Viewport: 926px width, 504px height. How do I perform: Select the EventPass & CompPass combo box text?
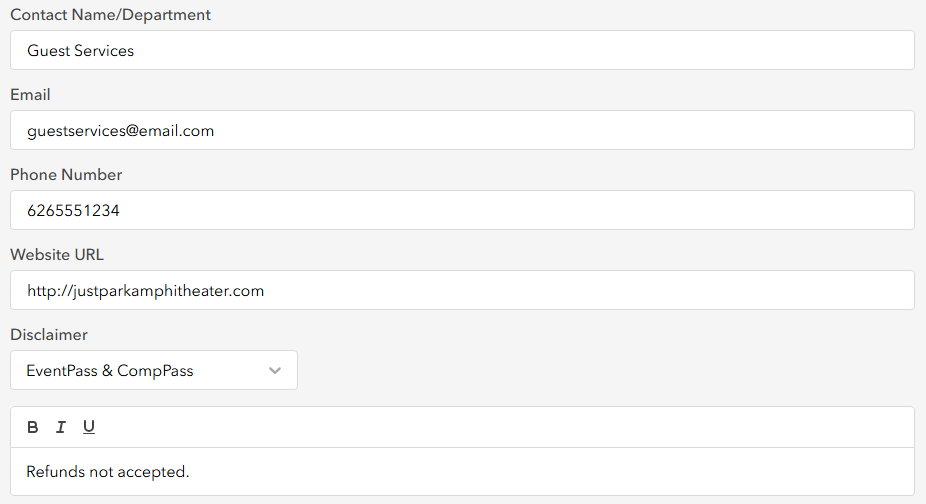pyautogui.click(x=110, y=370)
